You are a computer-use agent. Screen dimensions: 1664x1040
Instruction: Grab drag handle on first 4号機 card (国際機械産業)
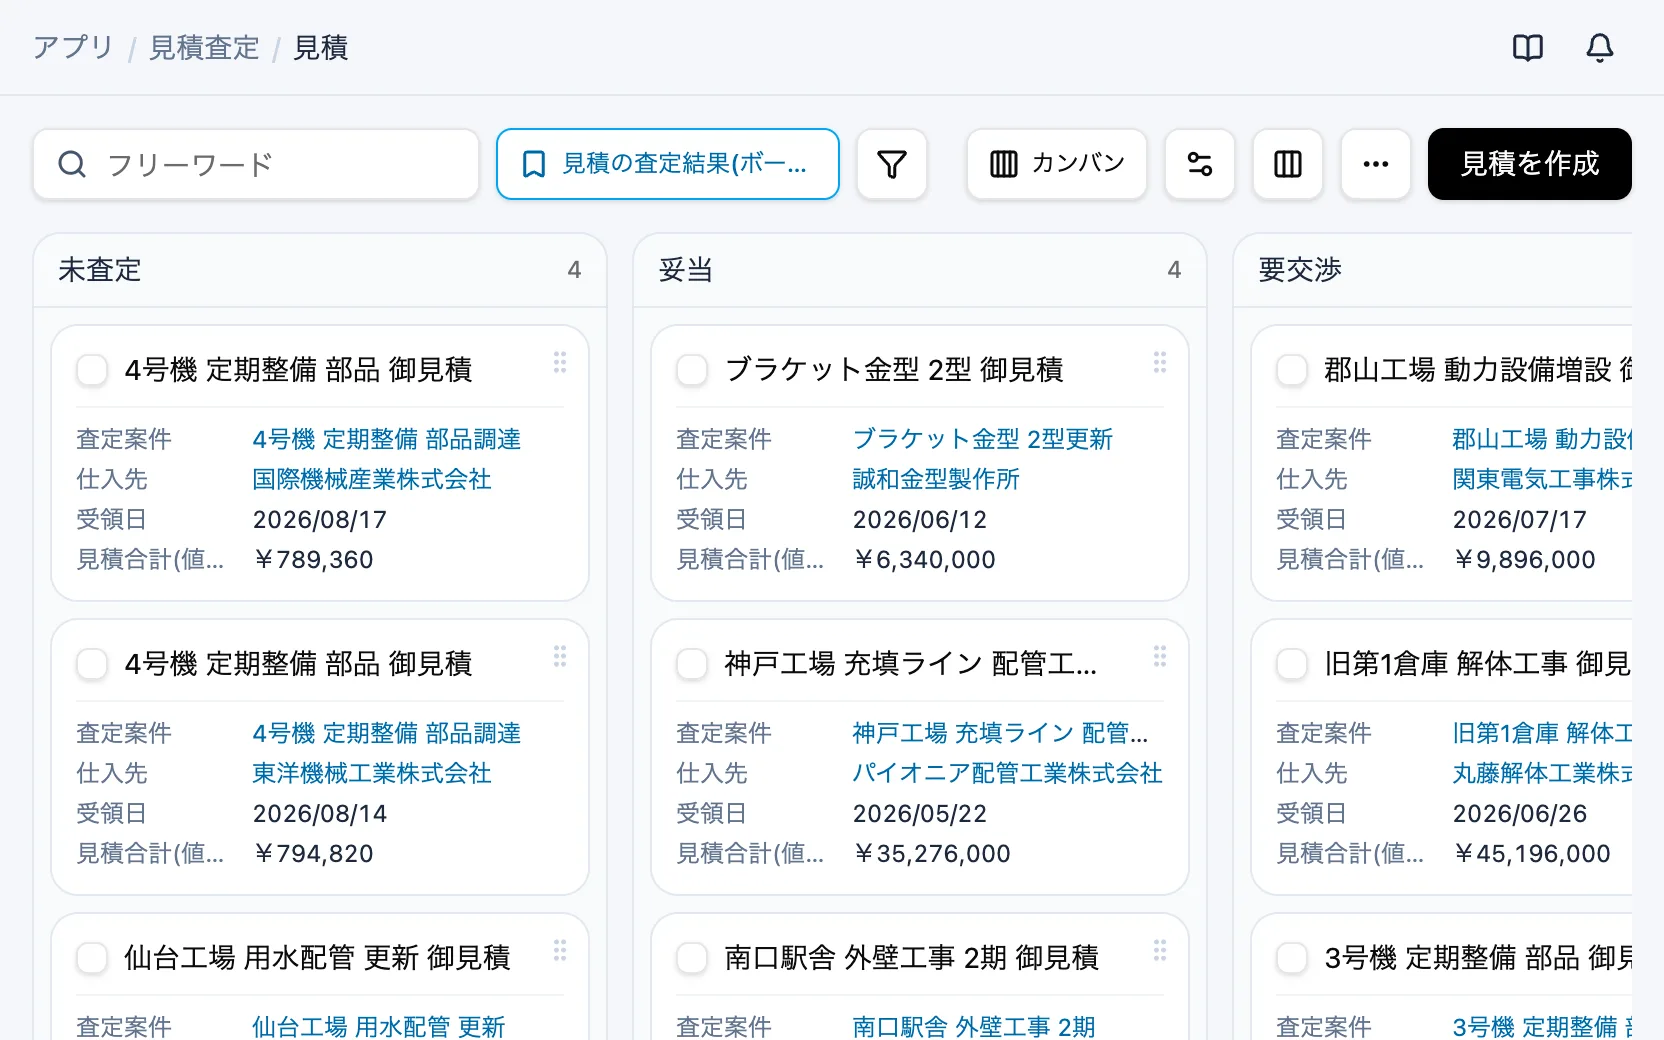[x=560, y=362]
